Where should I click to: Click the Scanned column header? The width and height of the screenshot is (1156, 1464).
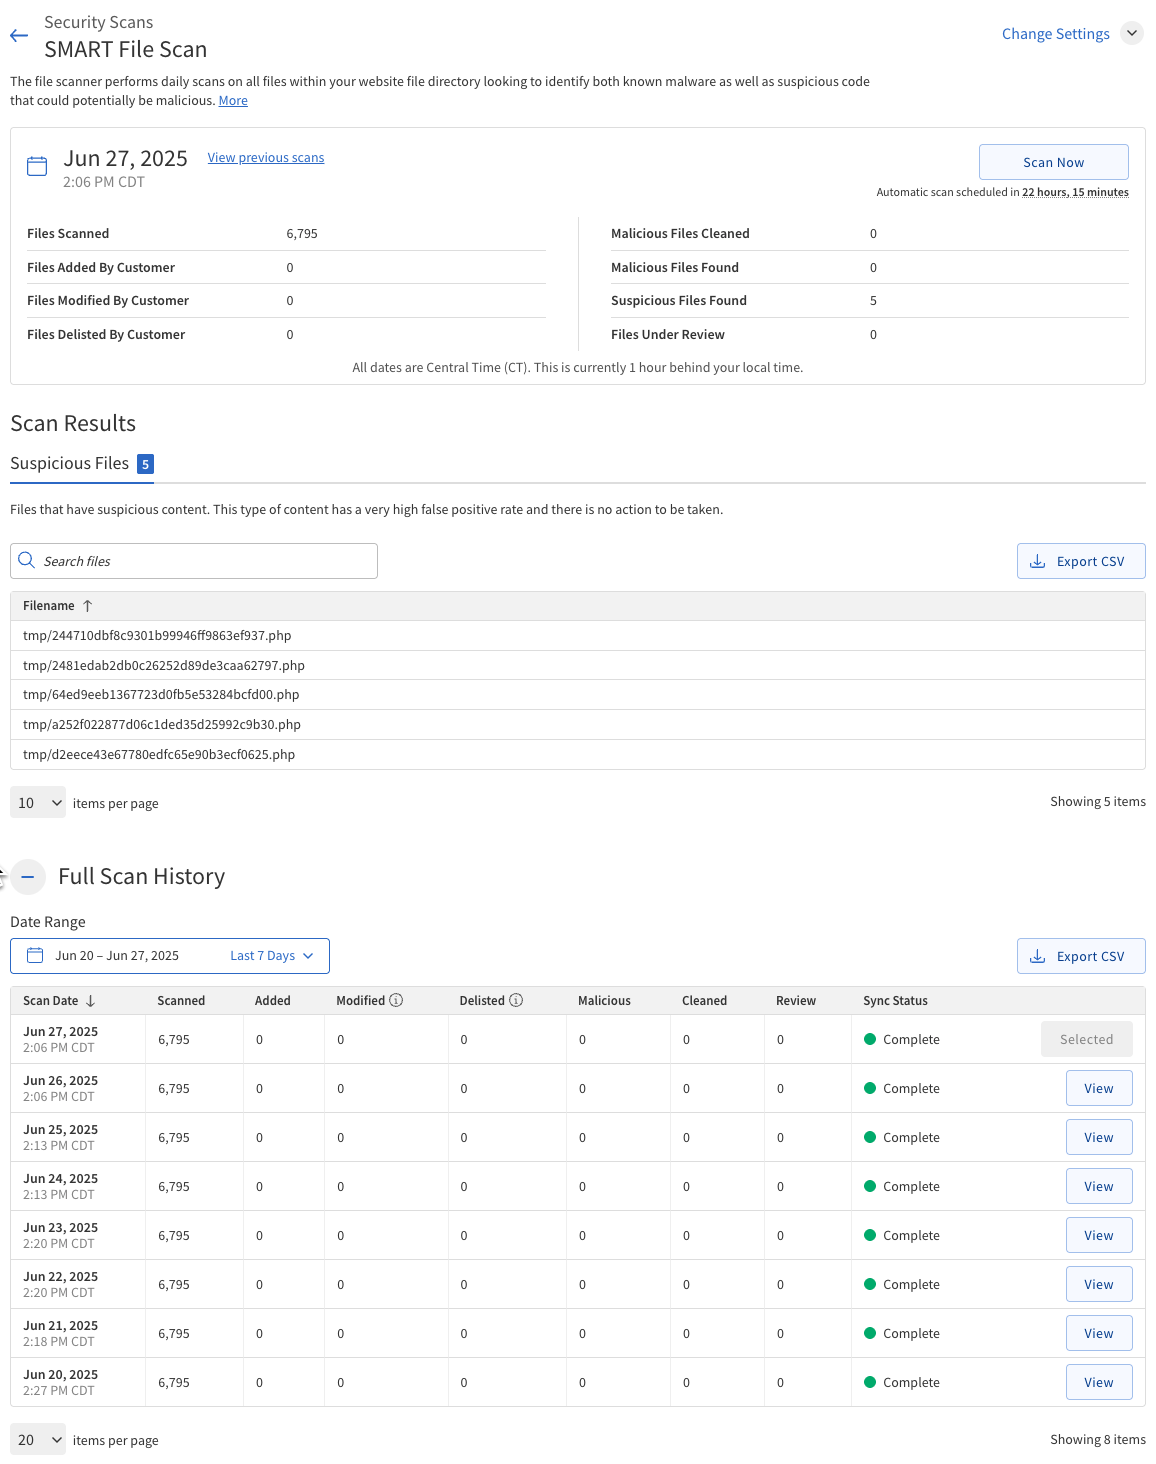point(181,1001)
